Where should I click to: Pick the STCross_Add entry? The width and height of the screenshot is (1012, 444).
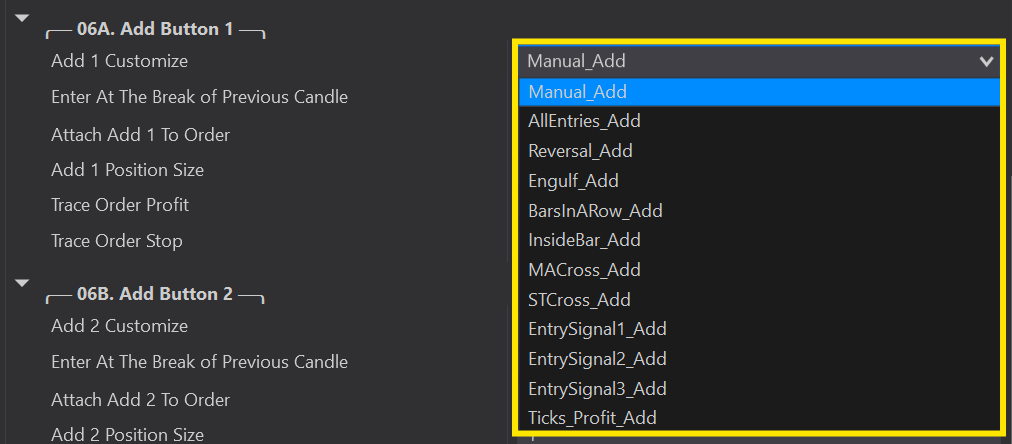tap(579, 300)
